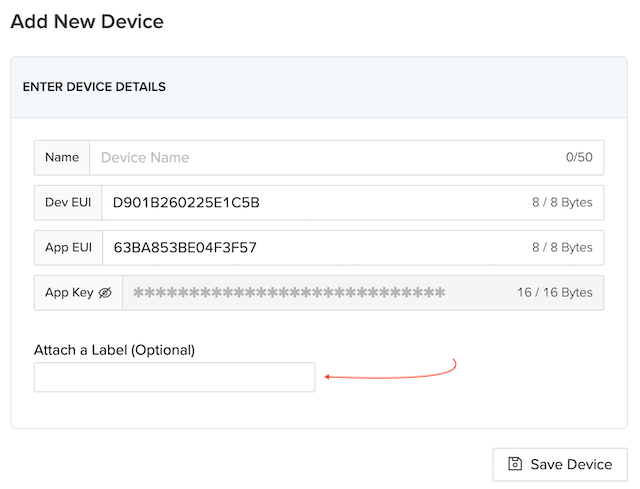Screen dimensions: 640x489
Task: Click the App EUI 8 / 8 Bytes counter
Action: [562, 247]
